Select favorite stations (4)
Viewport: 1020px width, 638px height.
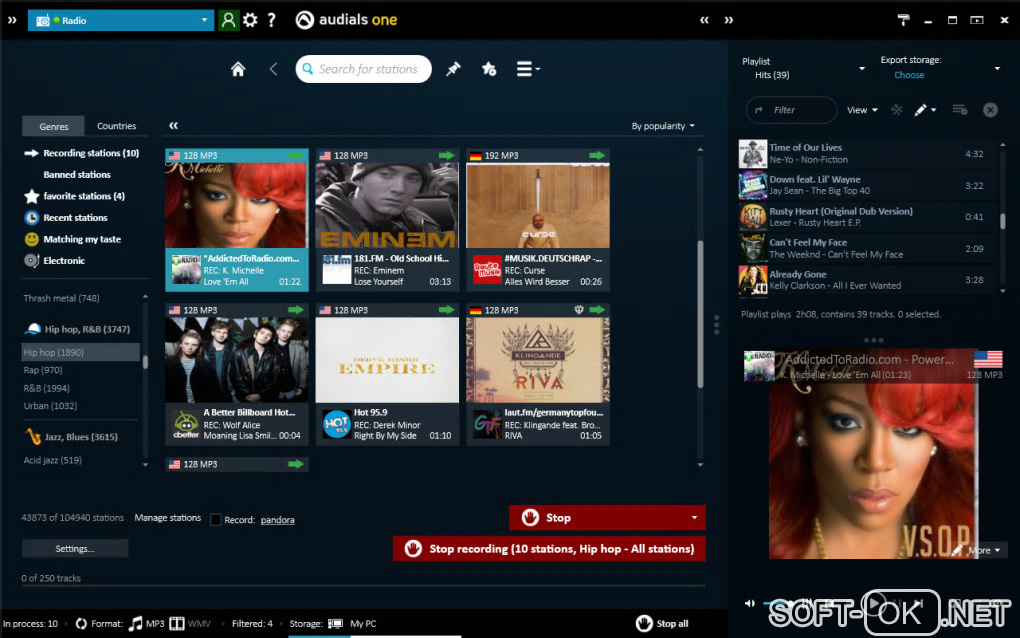84,196
